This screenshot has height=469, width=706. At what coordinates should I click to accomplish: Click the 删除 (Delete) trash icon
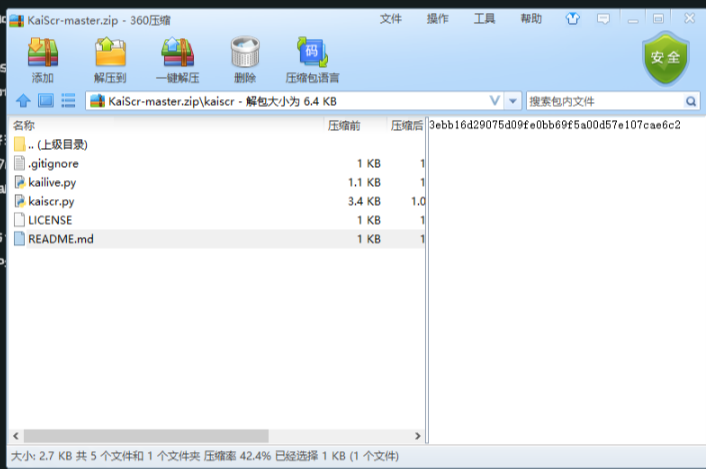[x=245, y=52]
